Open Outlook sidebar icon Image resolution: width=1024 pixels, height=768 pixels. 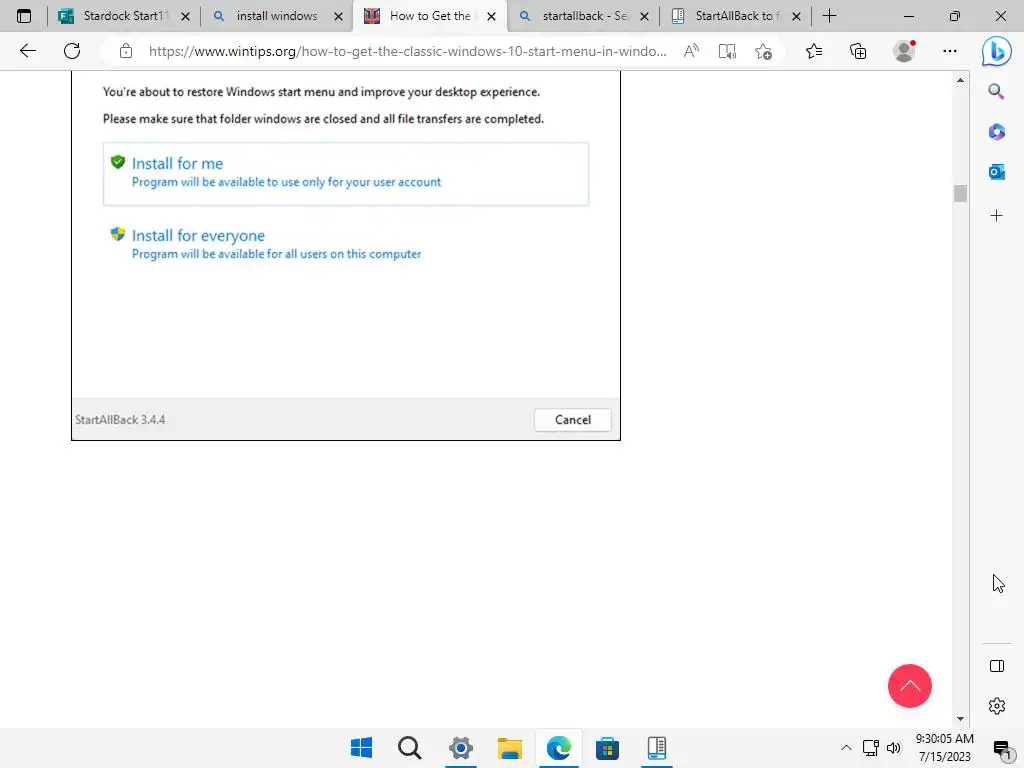point(997,172)
